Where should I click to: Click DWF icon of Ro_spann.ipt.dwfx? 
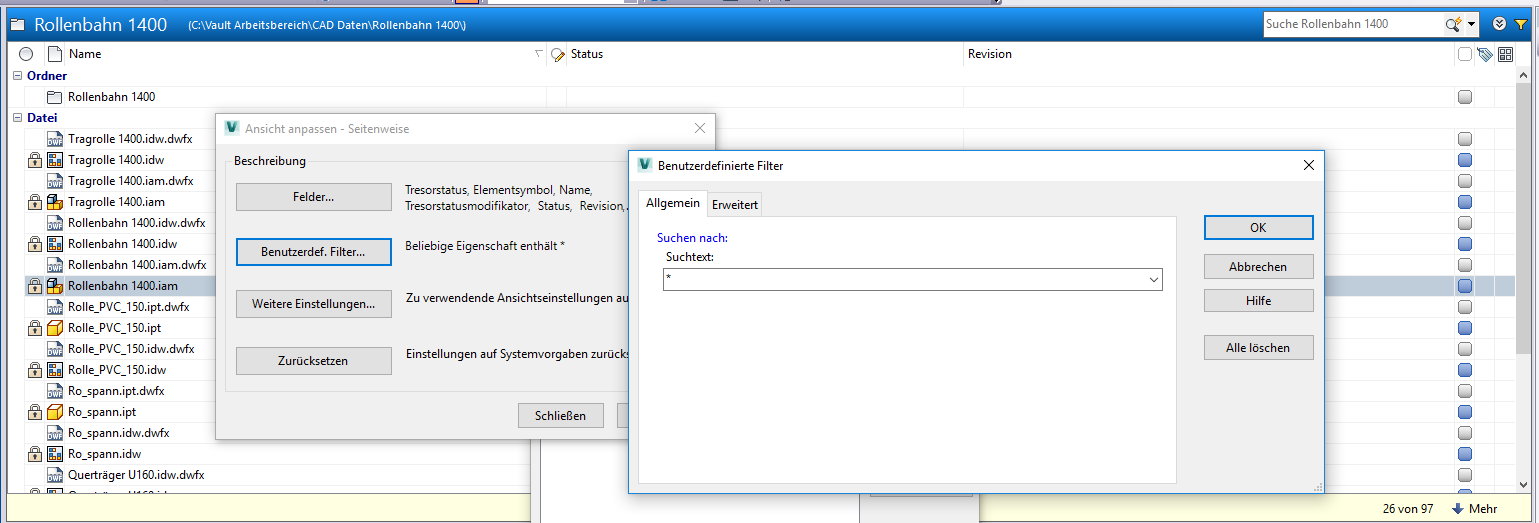tap(55, 391)
